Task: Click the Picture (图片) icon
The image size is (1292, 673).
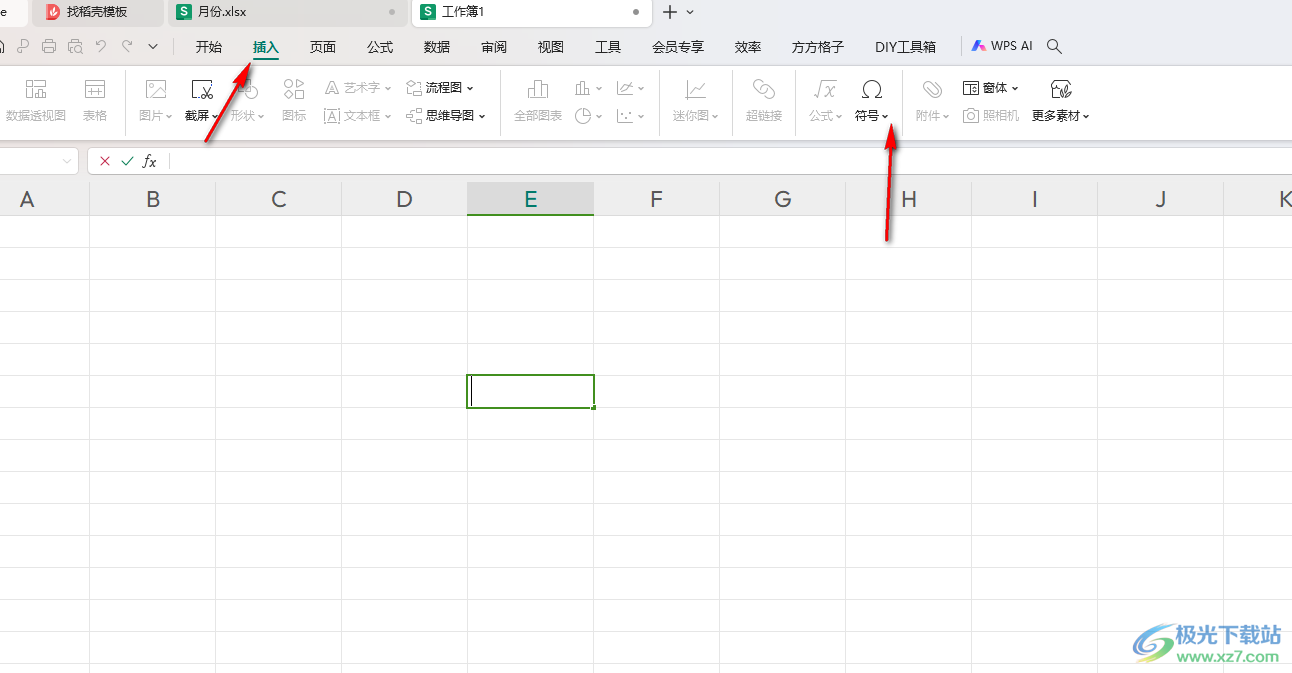Action: (156, 89)
